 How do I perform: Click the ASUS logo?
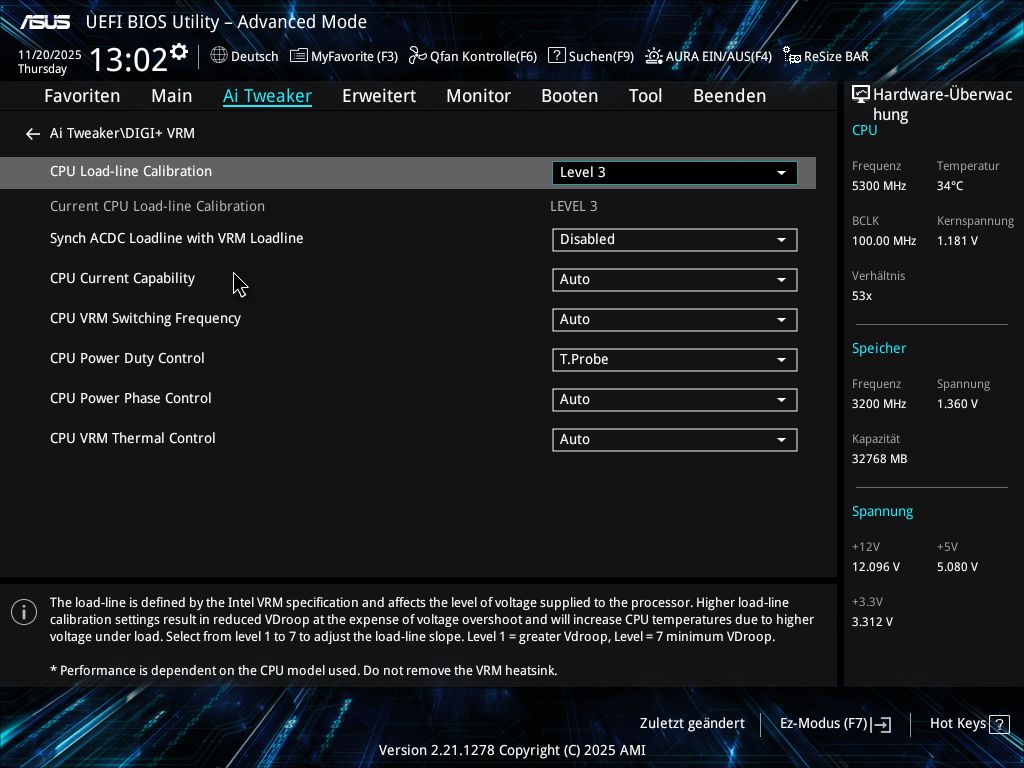pos(45,22)
